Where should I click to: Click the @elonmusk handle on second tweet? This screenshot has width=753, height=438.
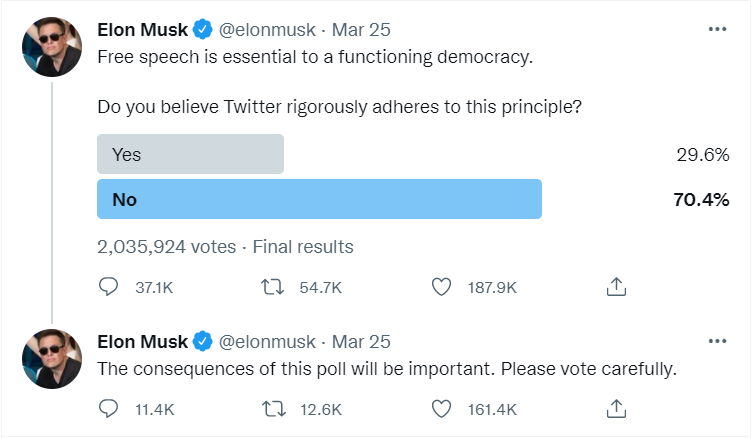[x=266, y=341]
